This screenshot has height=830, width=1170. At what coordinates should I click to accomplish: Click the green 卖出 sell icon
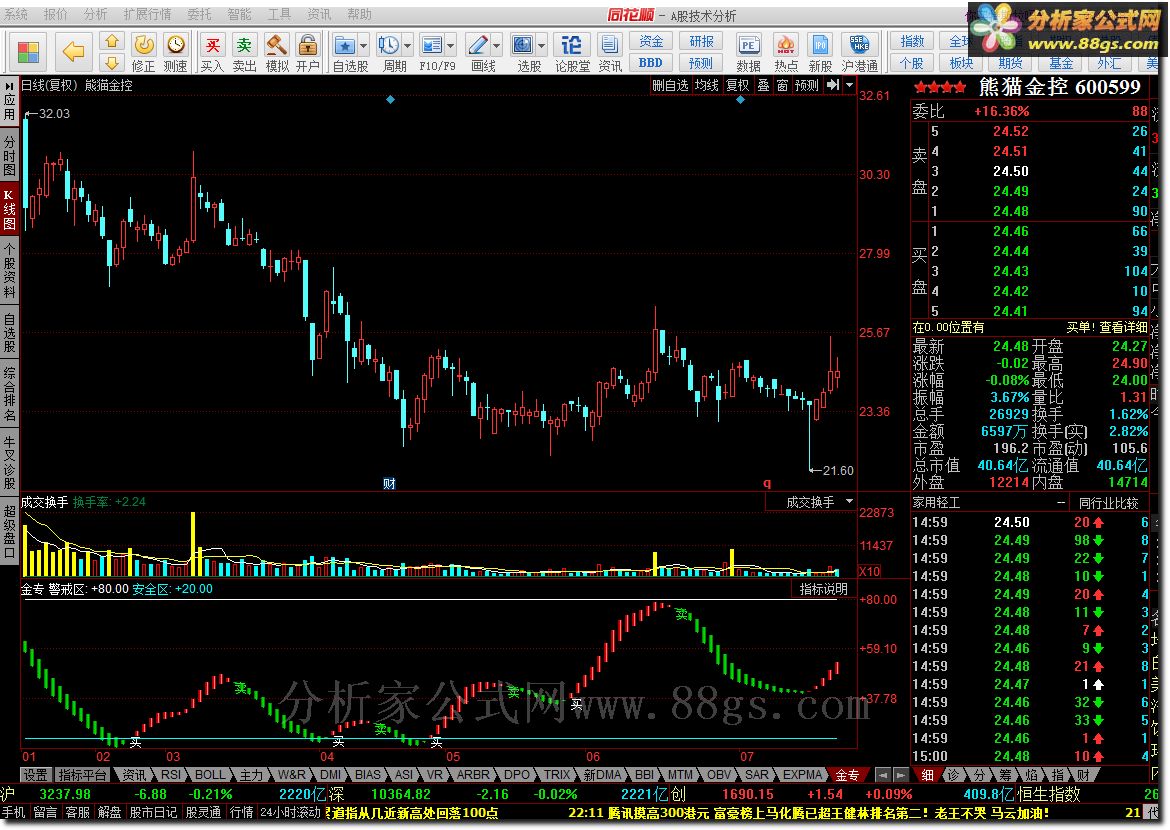click(244, 52)
